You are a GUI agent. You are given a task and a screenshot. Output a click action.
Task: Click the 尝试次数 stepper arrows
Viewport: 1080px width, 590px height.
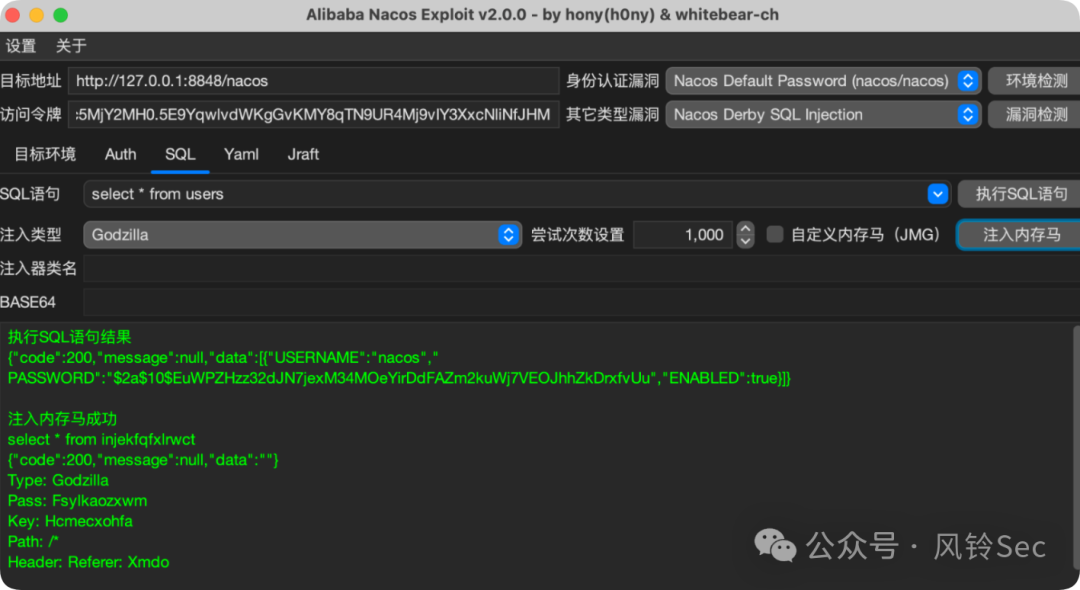(745, 235)
